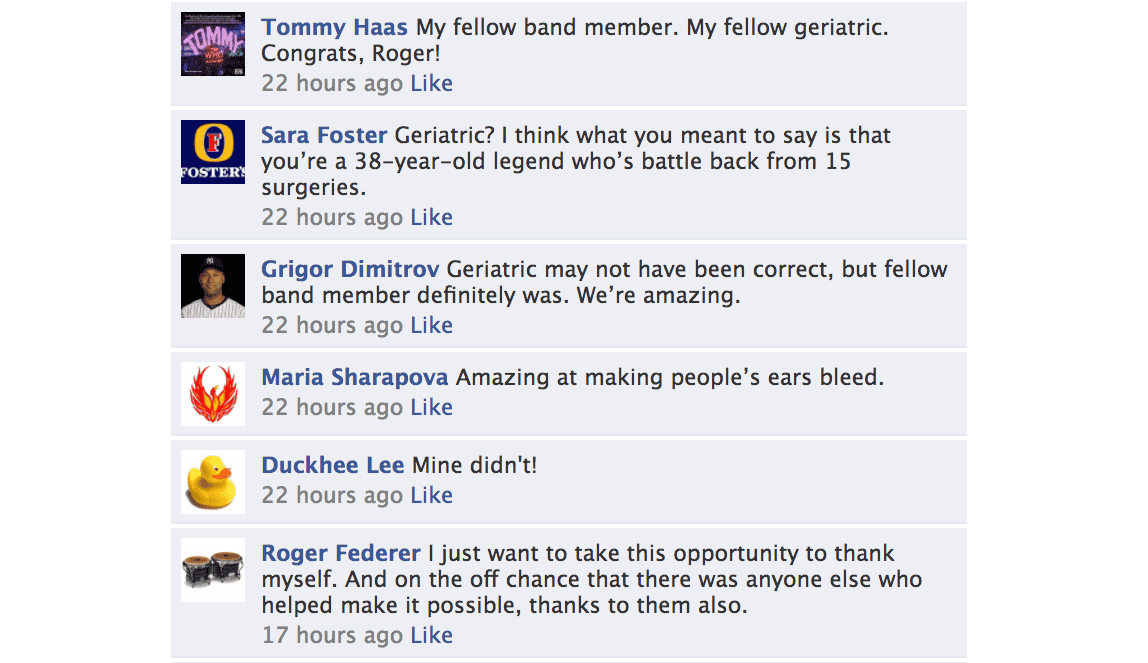Visit Grigor Dimitrov's profile via his name

click(x=350, y=269)
